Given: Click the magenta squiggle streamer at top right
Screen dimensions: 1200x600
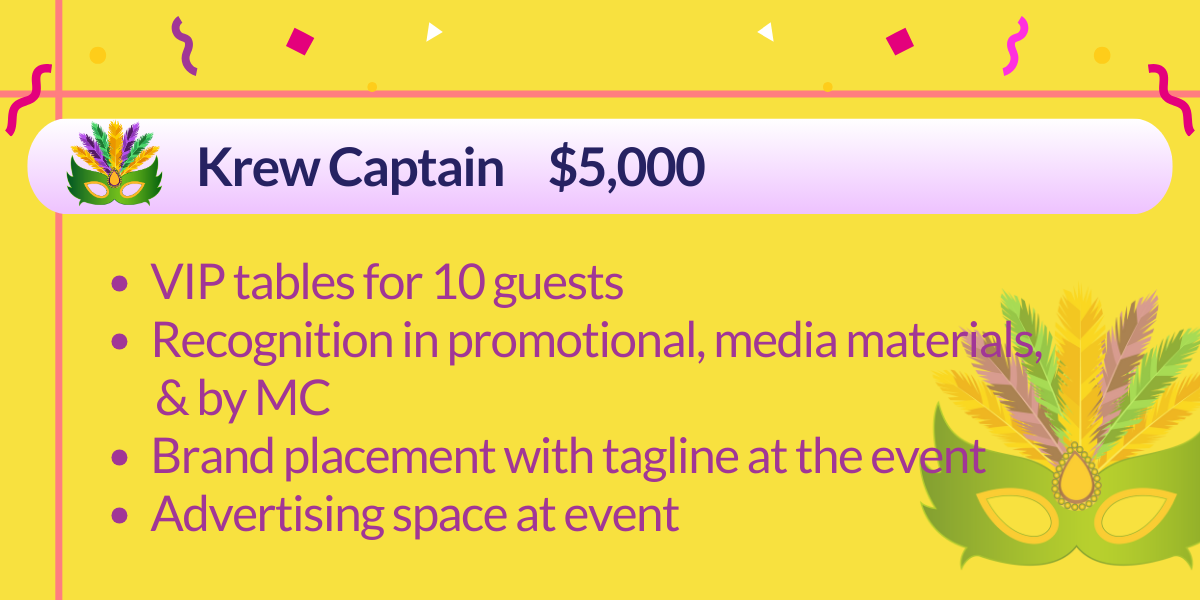Looking at the screenshot, I should click(1017, 46).
